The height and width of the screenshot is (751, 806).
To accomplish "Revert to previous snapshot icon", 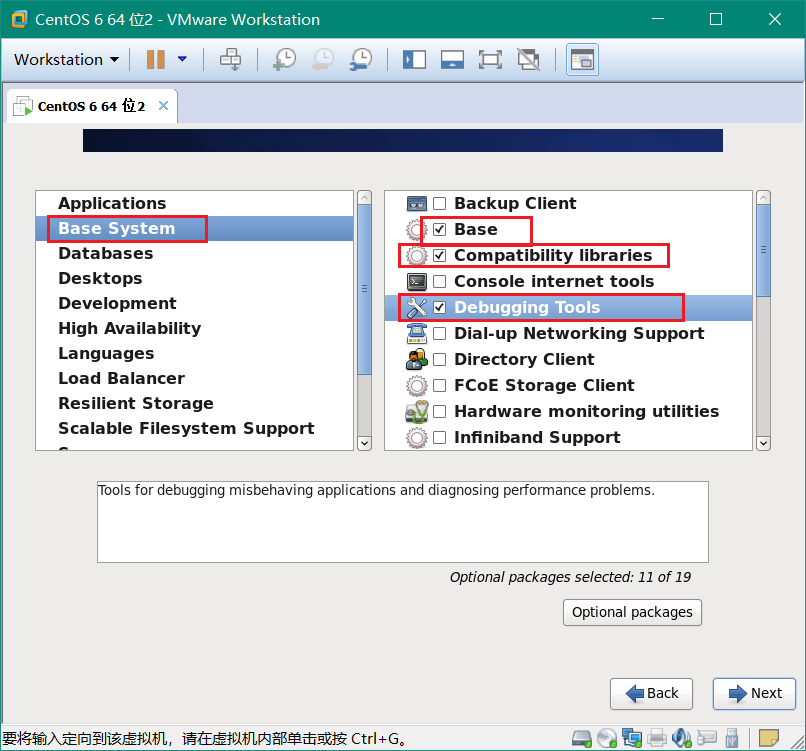I will tap(322, 60).
